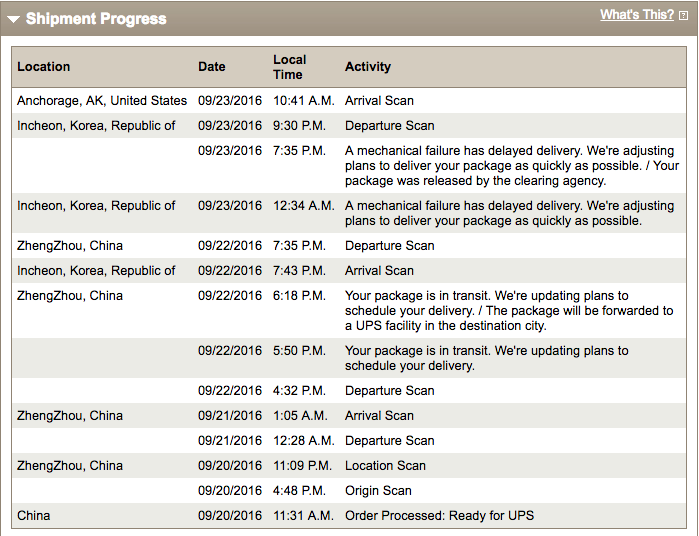Click the 12:34 A.M. mechanical failure activity
This screenshot has width=699, height=536.
(510, 213)
